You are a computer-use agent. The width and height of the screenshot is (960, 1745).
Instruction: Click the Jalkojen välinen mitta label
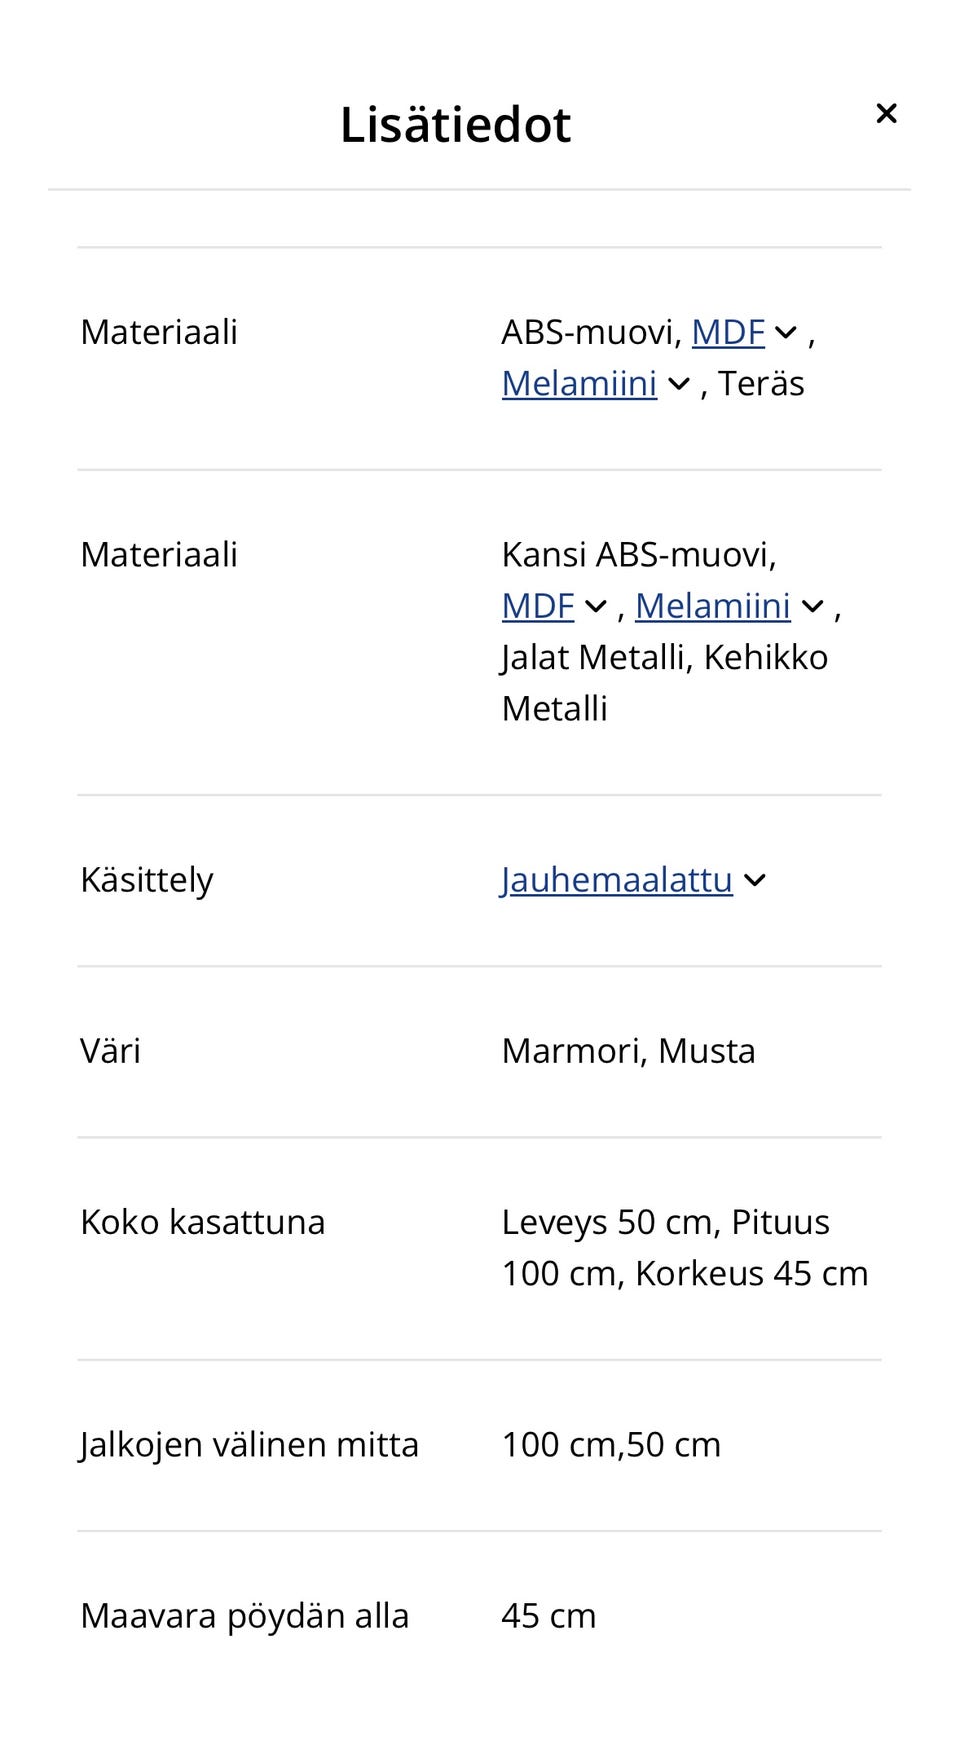click(249, 1445)
